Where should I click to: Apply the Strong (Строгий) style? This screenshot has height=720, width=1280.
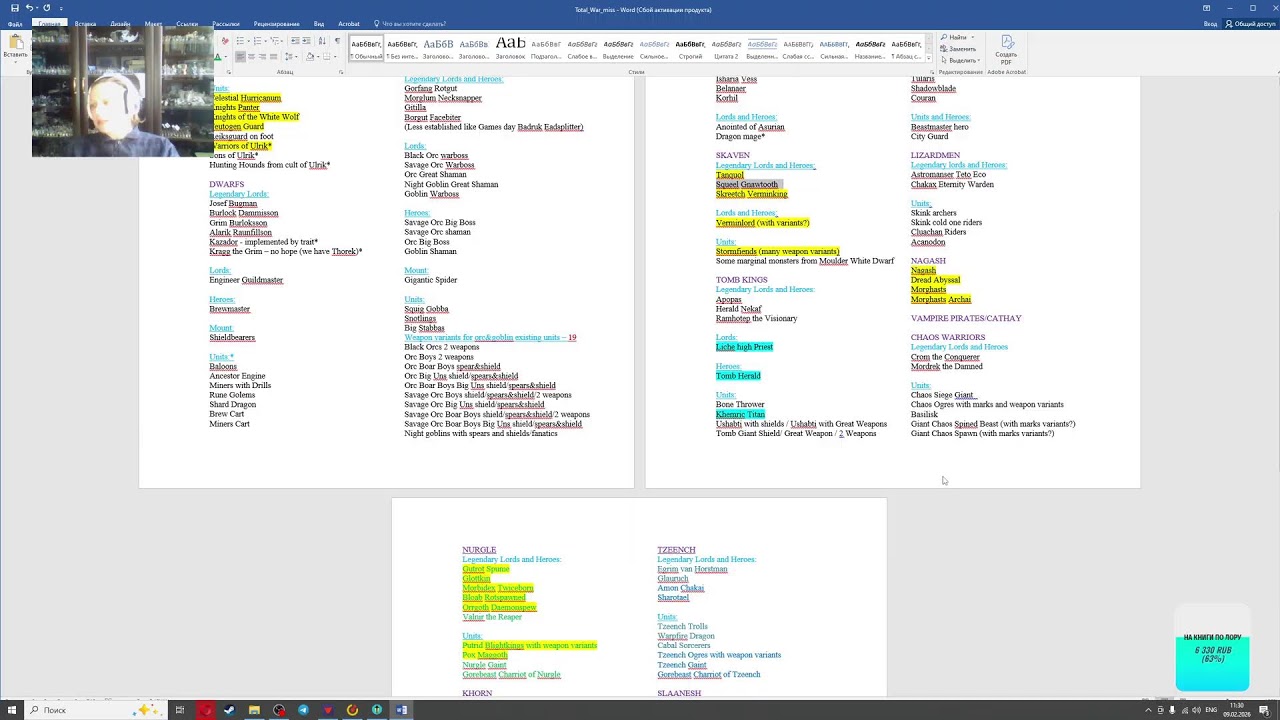point(690,49)
